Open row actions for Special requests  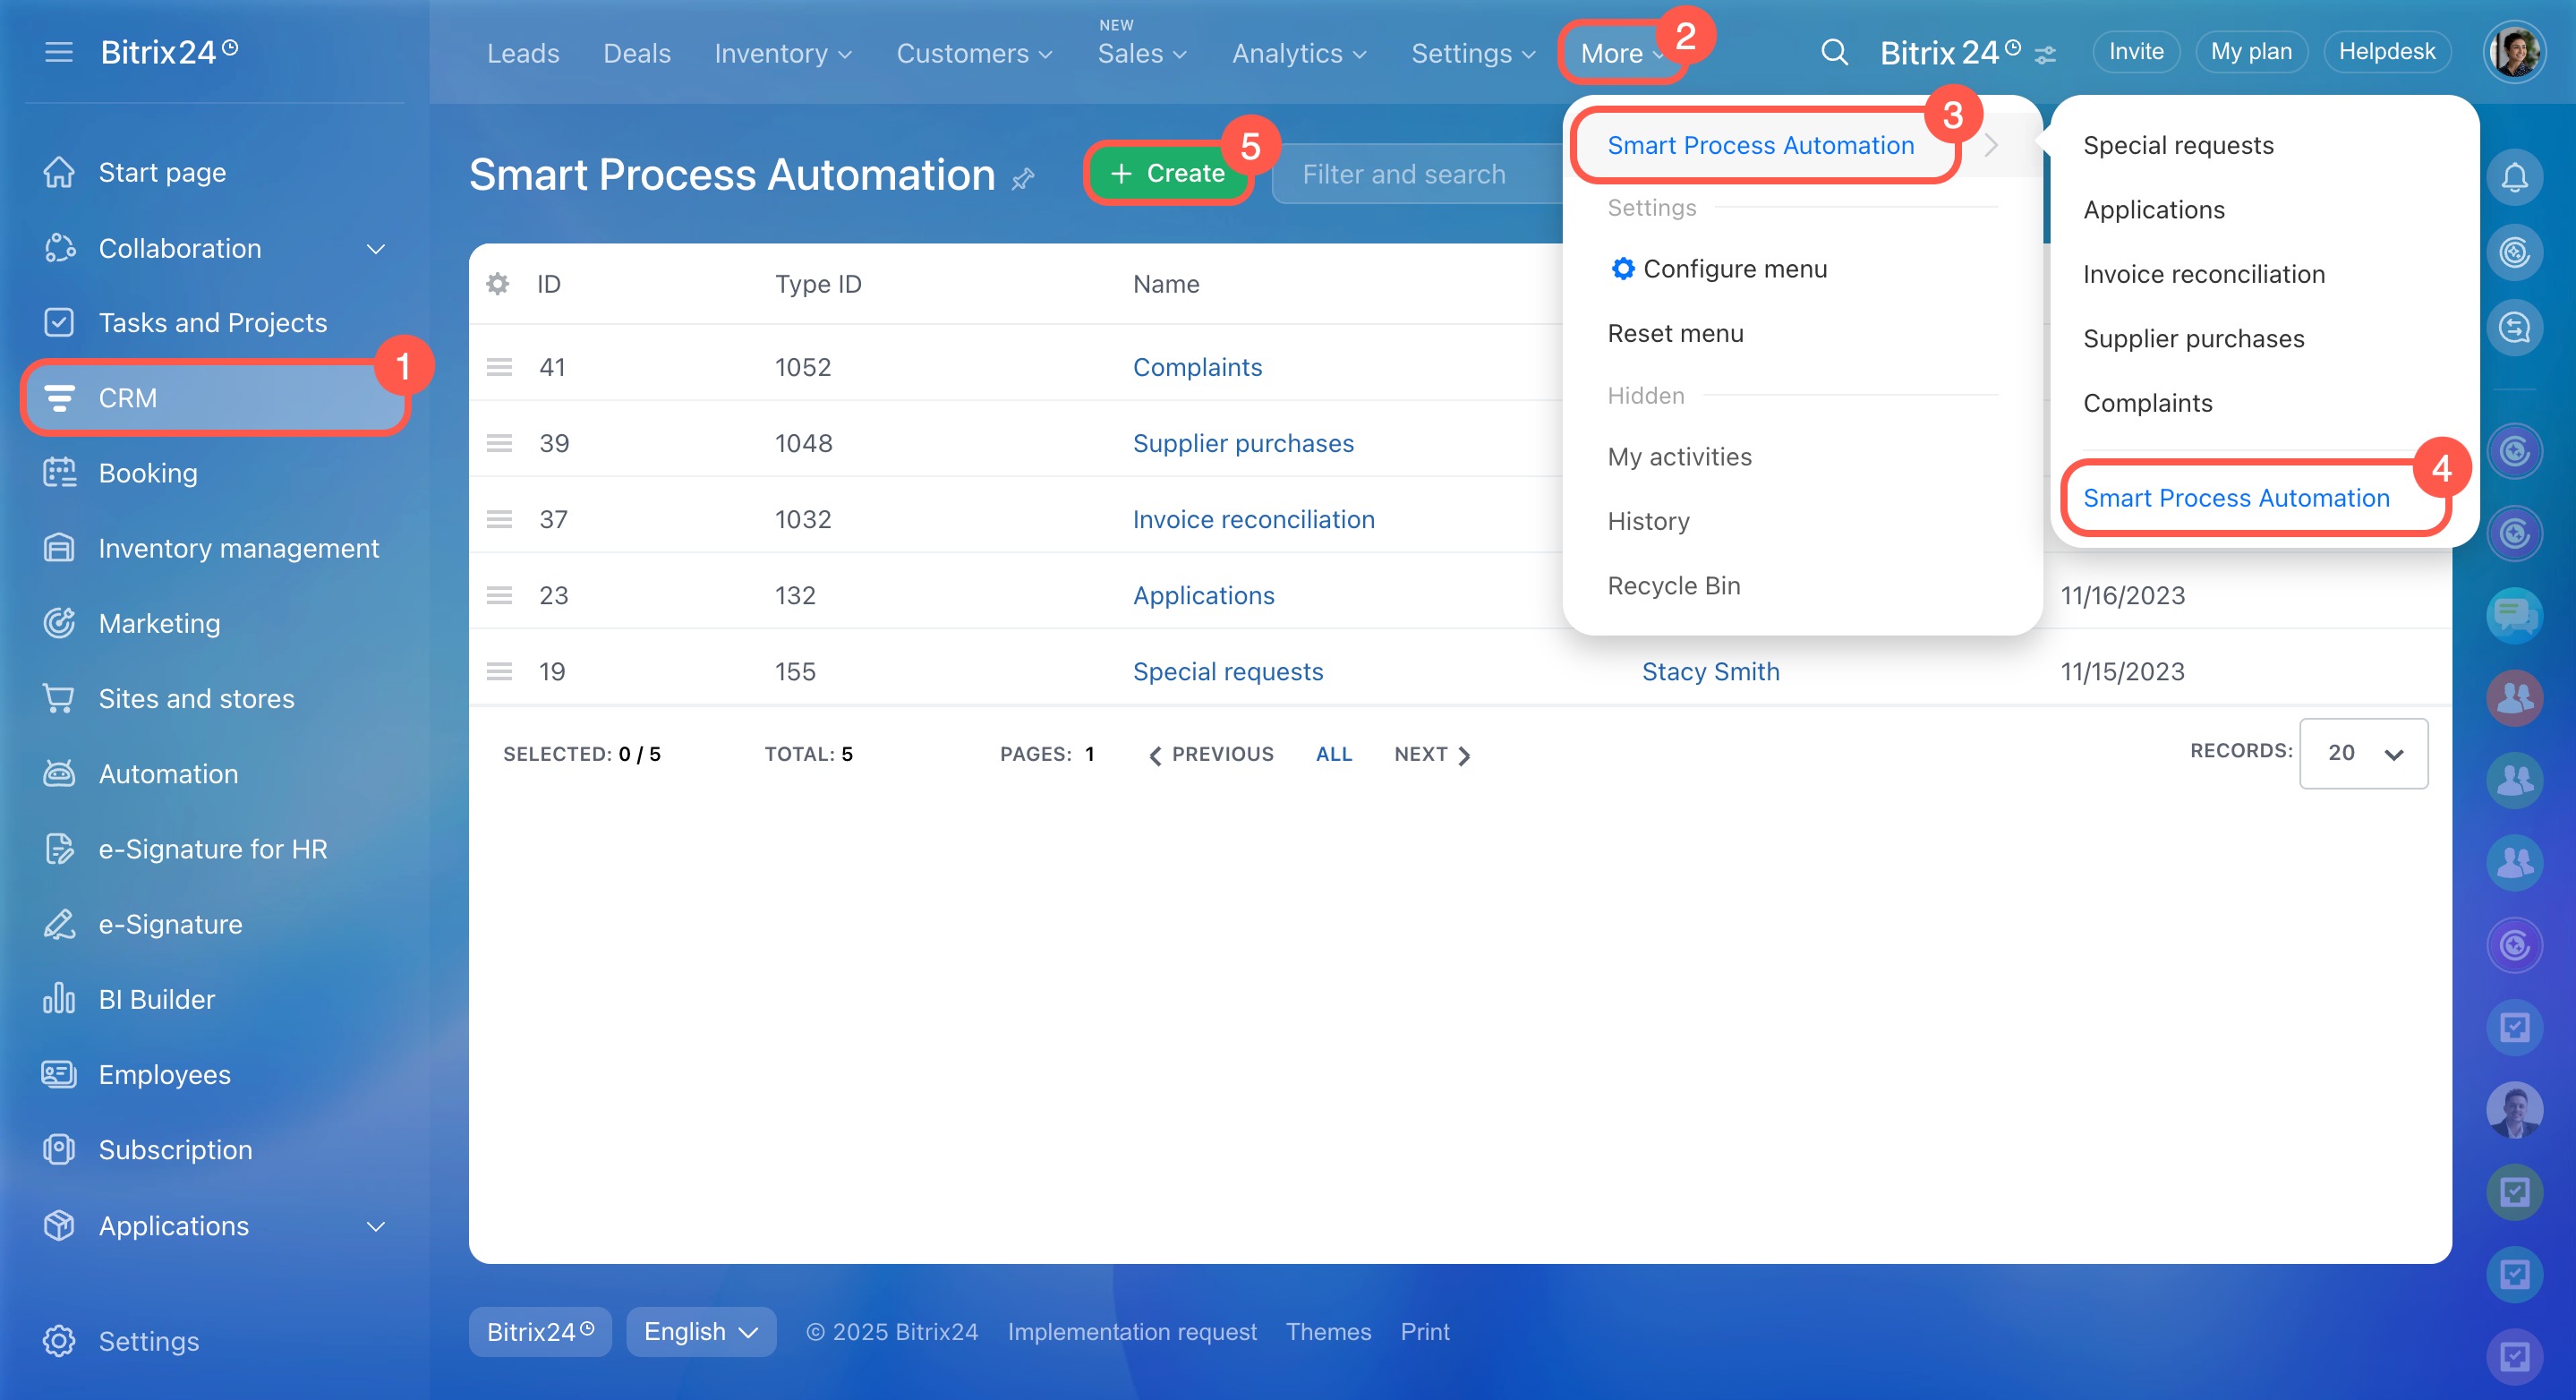[x=499, y=671]
